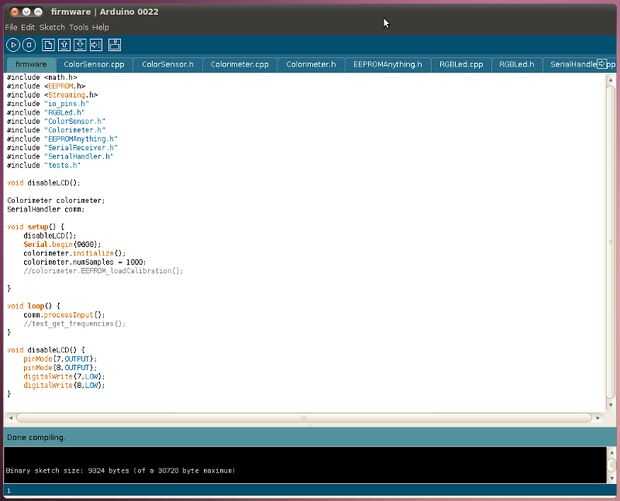Click the '#include "ColorSensor.h"' line
This screenshot has height=501, width=620.
[x=56, y=121]
